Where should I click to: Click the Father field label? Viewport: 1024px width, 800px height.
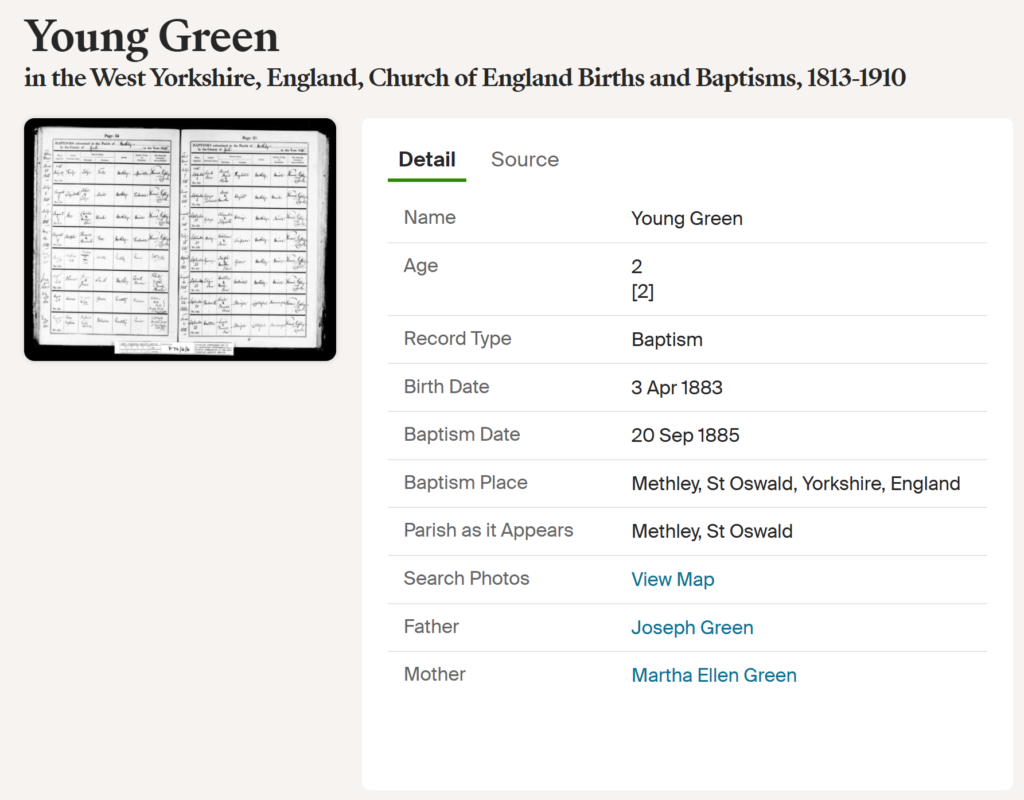click(x=431, y=626)
